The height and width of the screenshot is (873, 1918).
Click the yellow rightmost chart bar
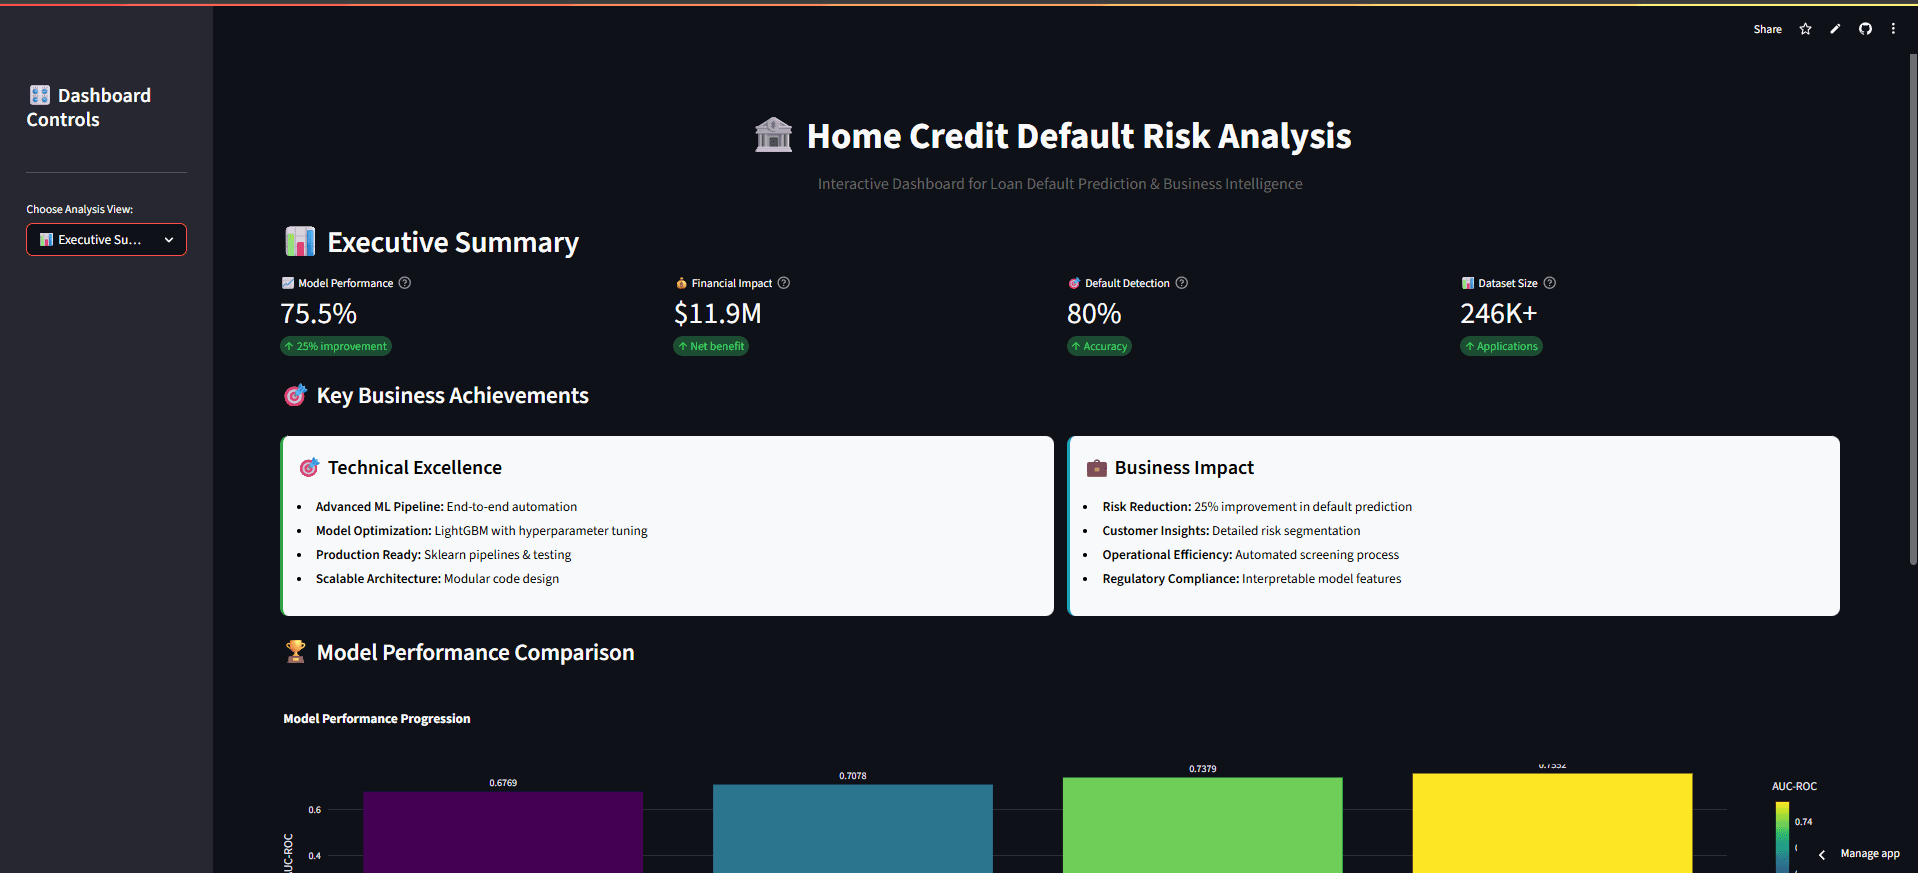point(1552,823)
